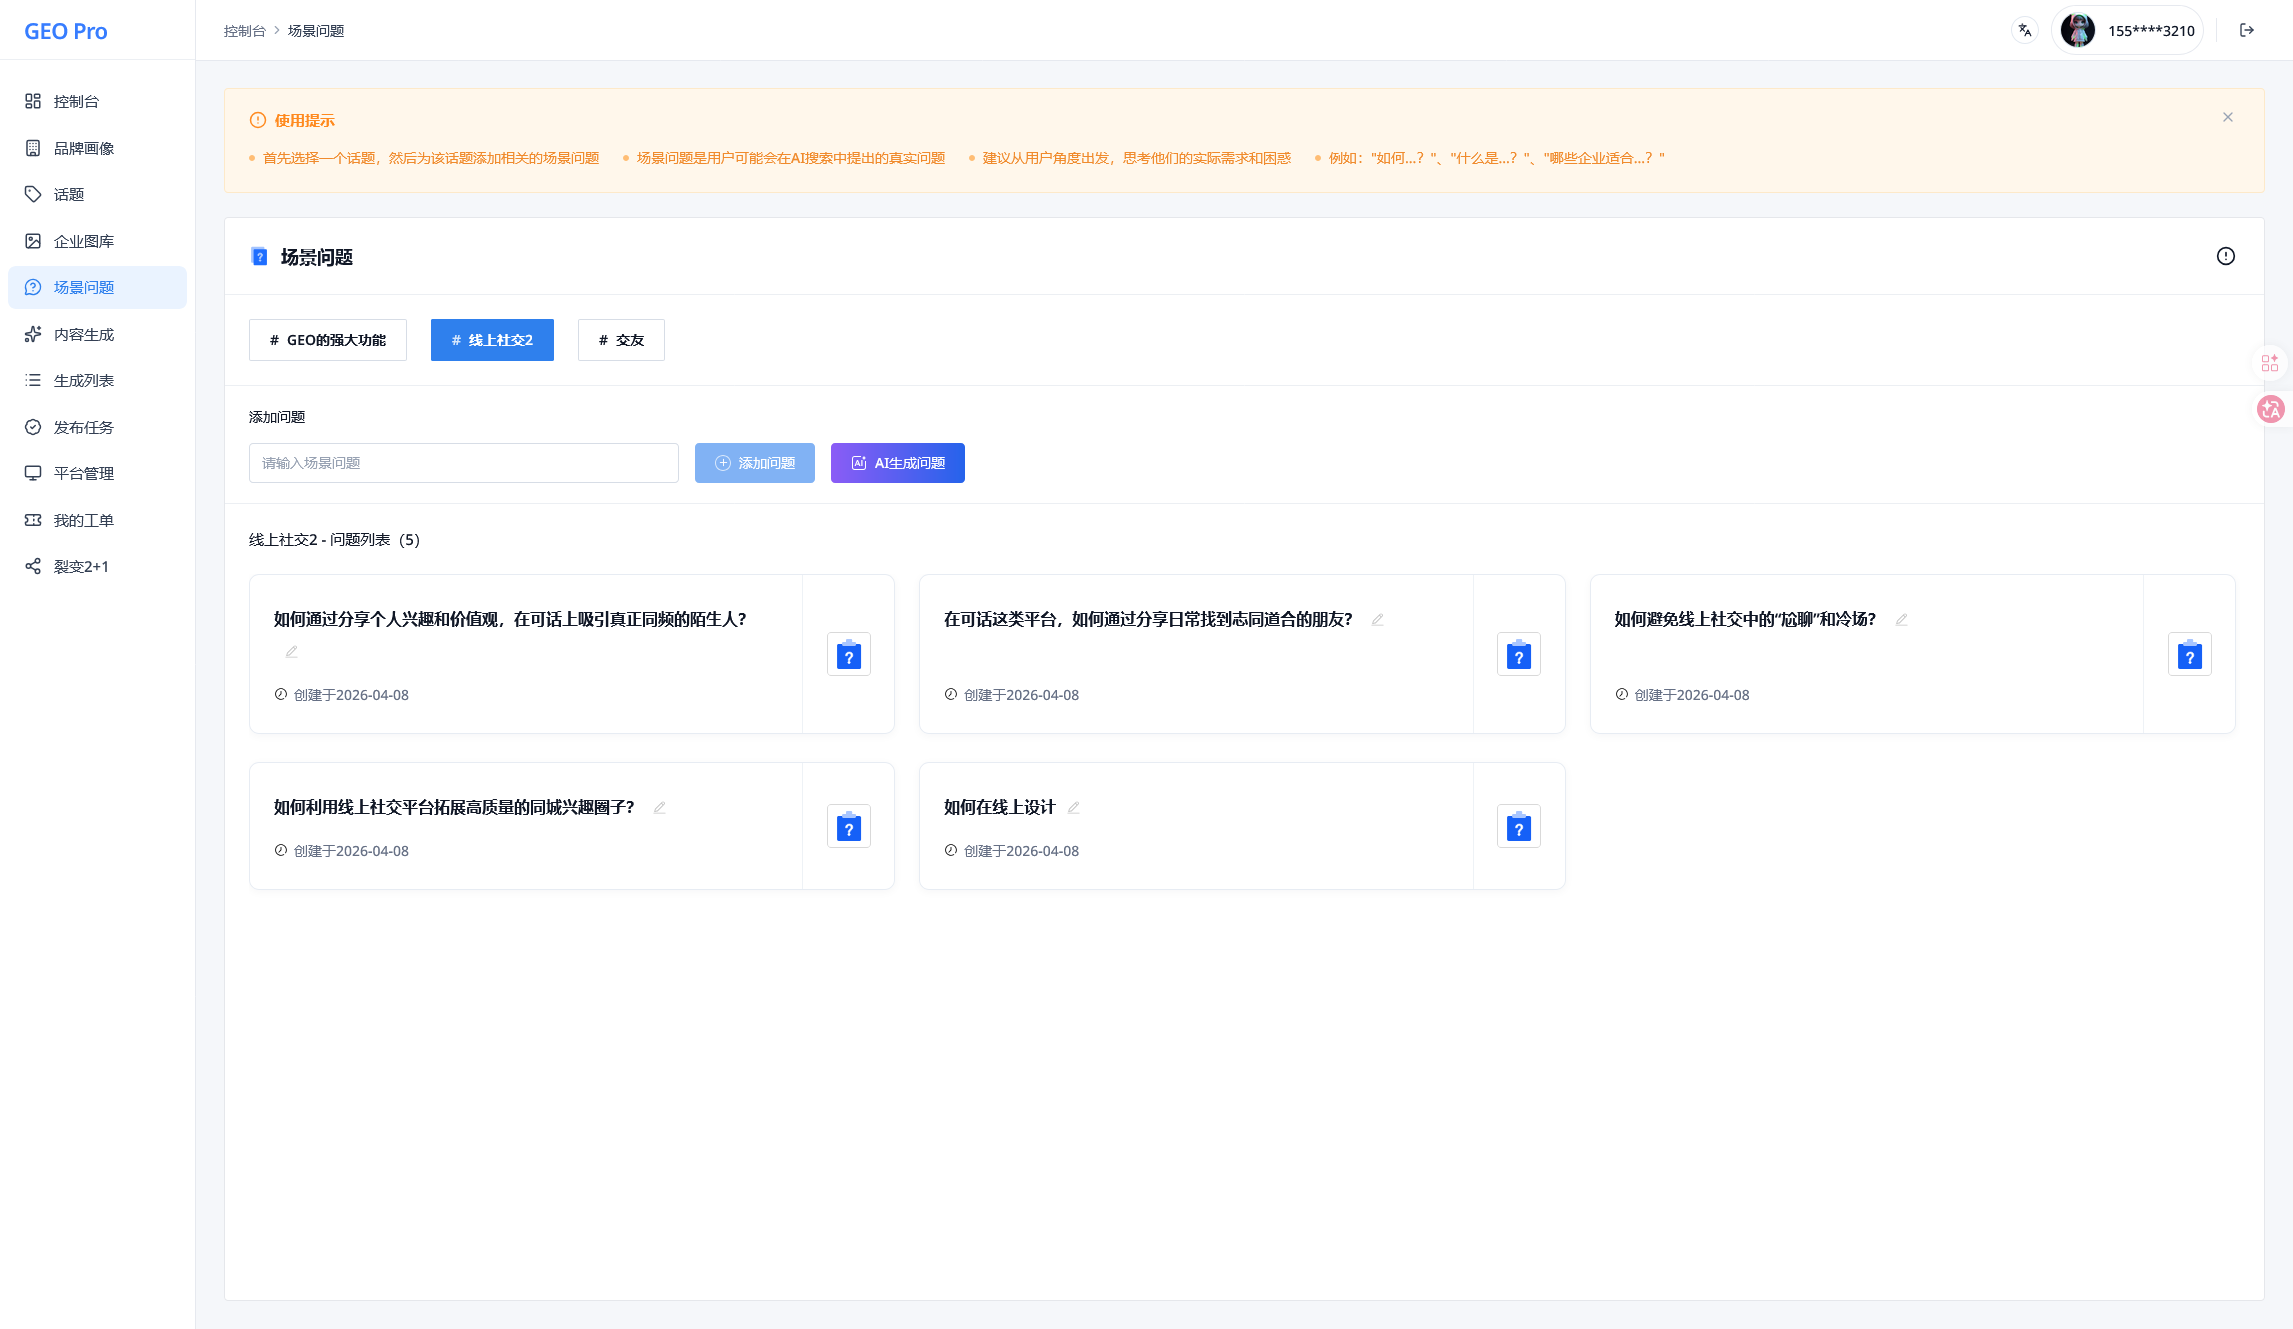Select the GEO的强大功能 topic tab
The width and height of the screenshot is (2293, 1329).
point(328,340)
